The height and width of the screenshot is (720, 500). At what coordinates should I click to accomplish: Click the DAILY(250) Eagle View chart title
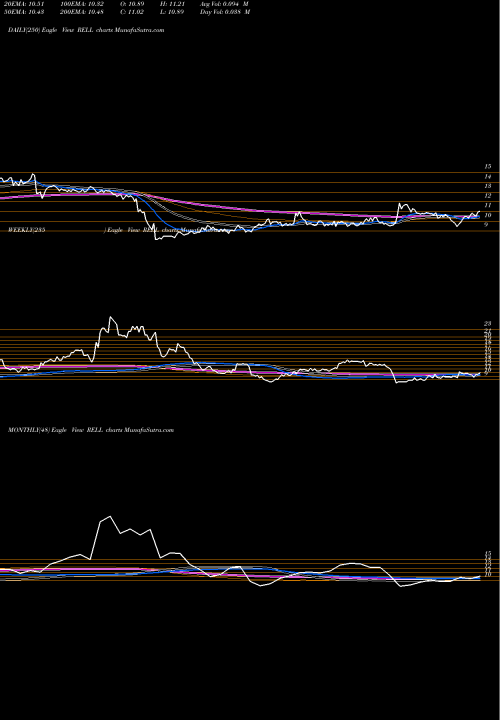pyautogui.click(x=86, y=30)
